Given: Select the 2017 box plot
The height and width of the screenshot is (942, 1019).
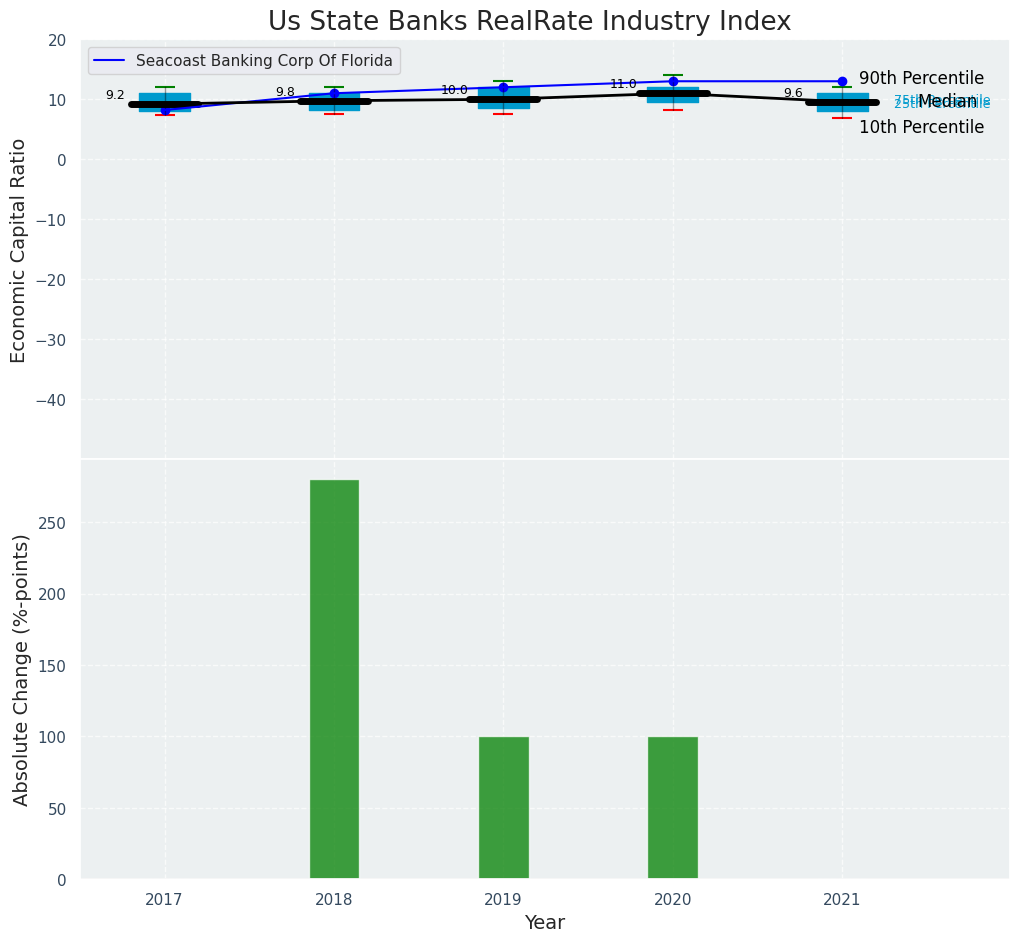Looking at the screenshot, I should 165,102.
